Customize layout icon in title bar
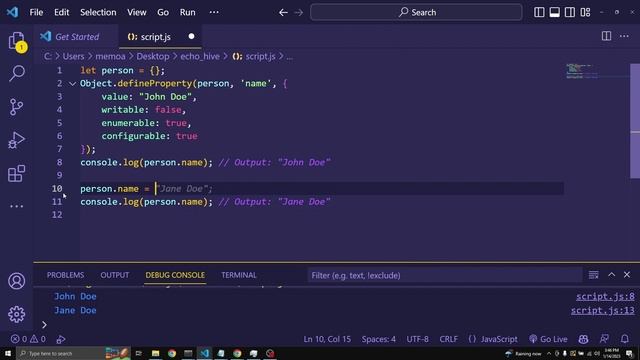The image size is (640, 360). point(585,12)
